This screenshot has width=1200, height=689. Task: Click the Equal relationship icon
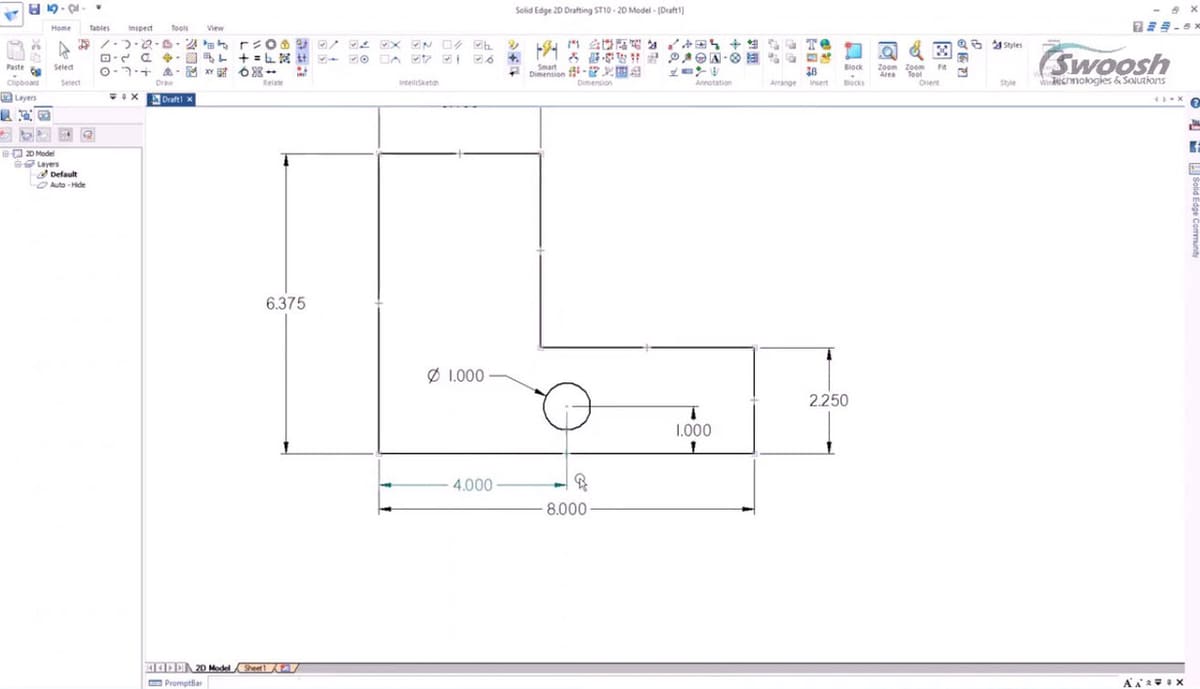click(x=257, y=59)
